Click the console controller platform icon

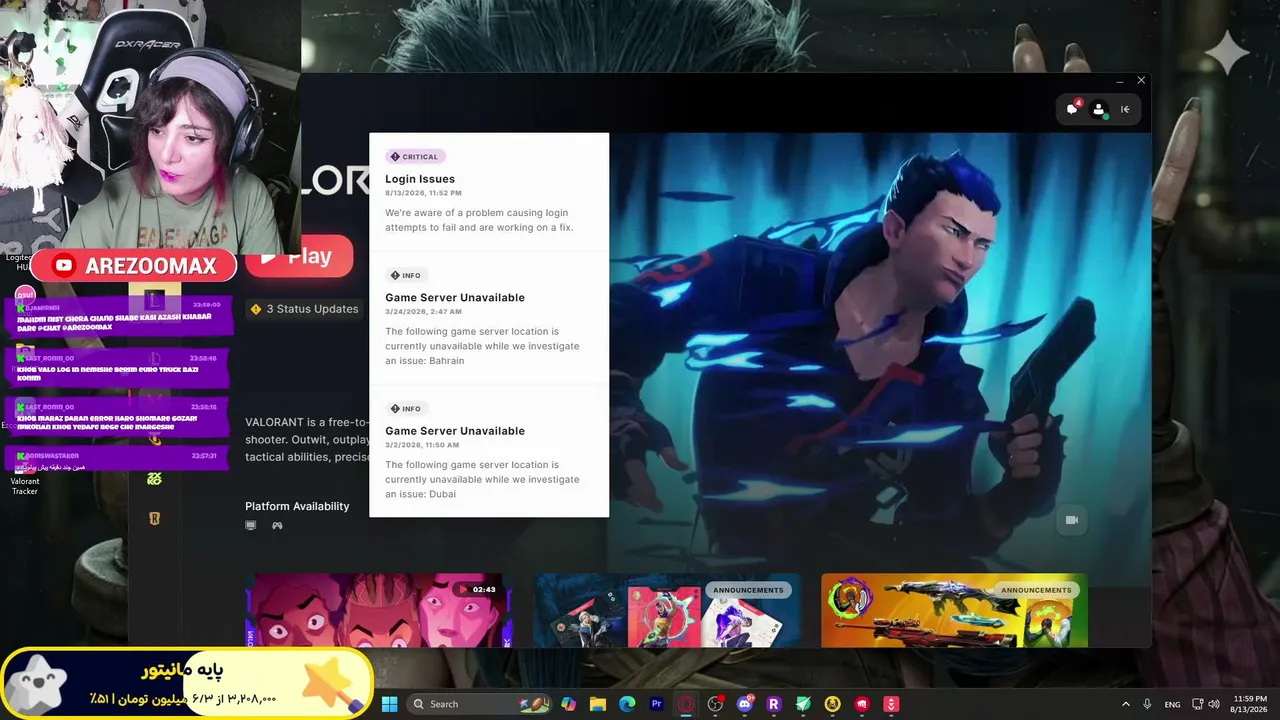tap(277, 525)
